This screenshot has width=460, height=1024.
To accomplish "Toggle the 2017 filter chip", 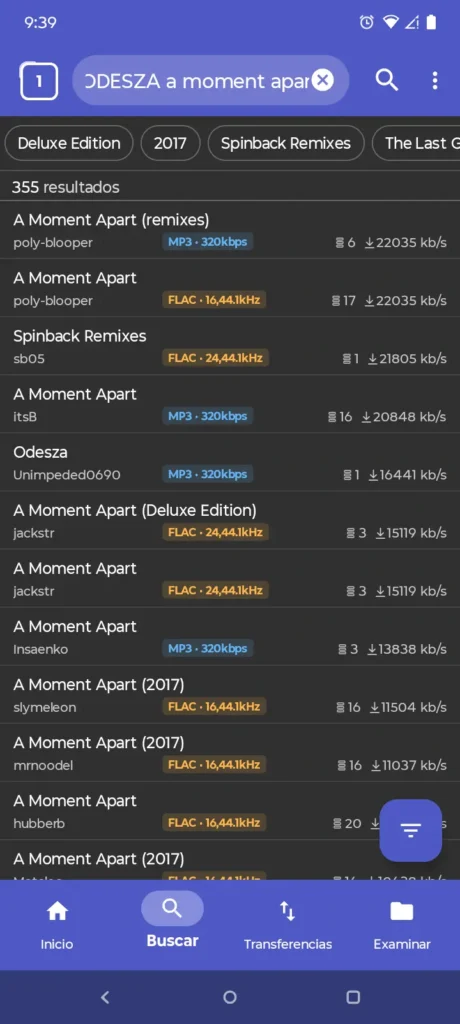I will [170, 143].
